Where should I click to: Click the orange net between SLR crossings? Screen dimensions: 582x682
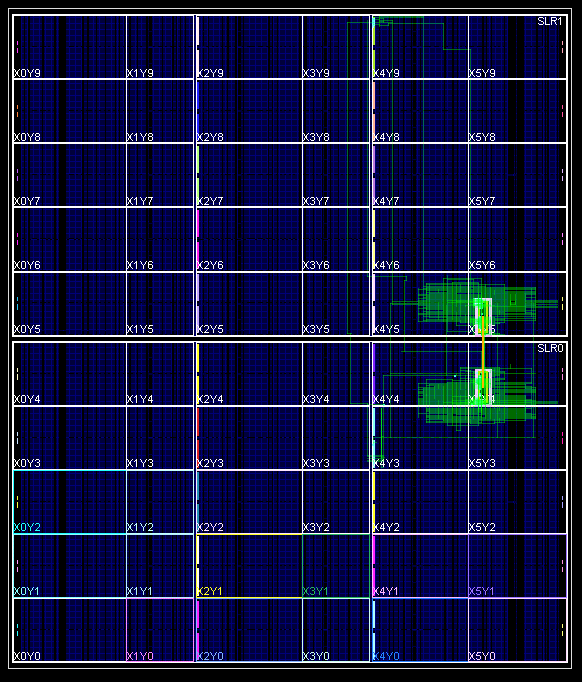click(x=483, y=352)
